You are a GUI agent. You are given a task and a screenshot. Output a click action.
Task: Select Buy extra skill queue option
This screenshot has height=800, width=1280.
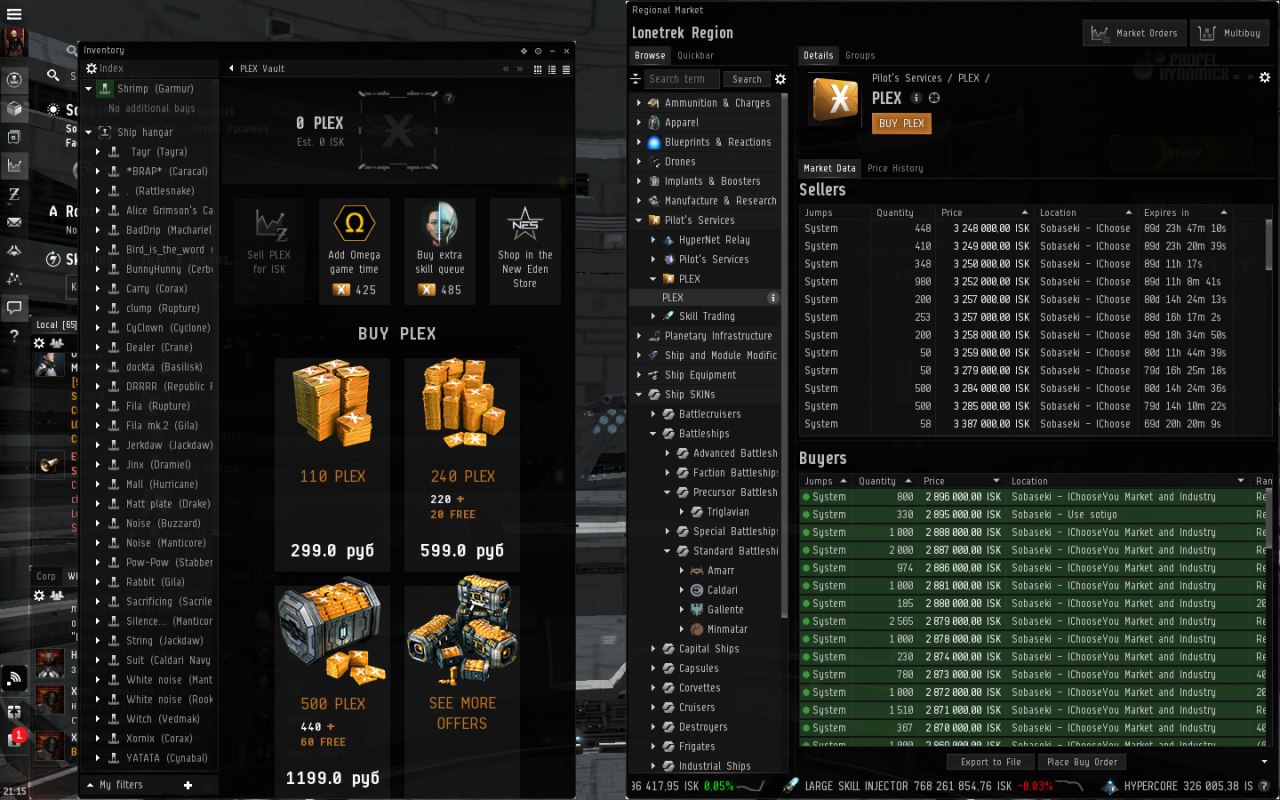440,251
